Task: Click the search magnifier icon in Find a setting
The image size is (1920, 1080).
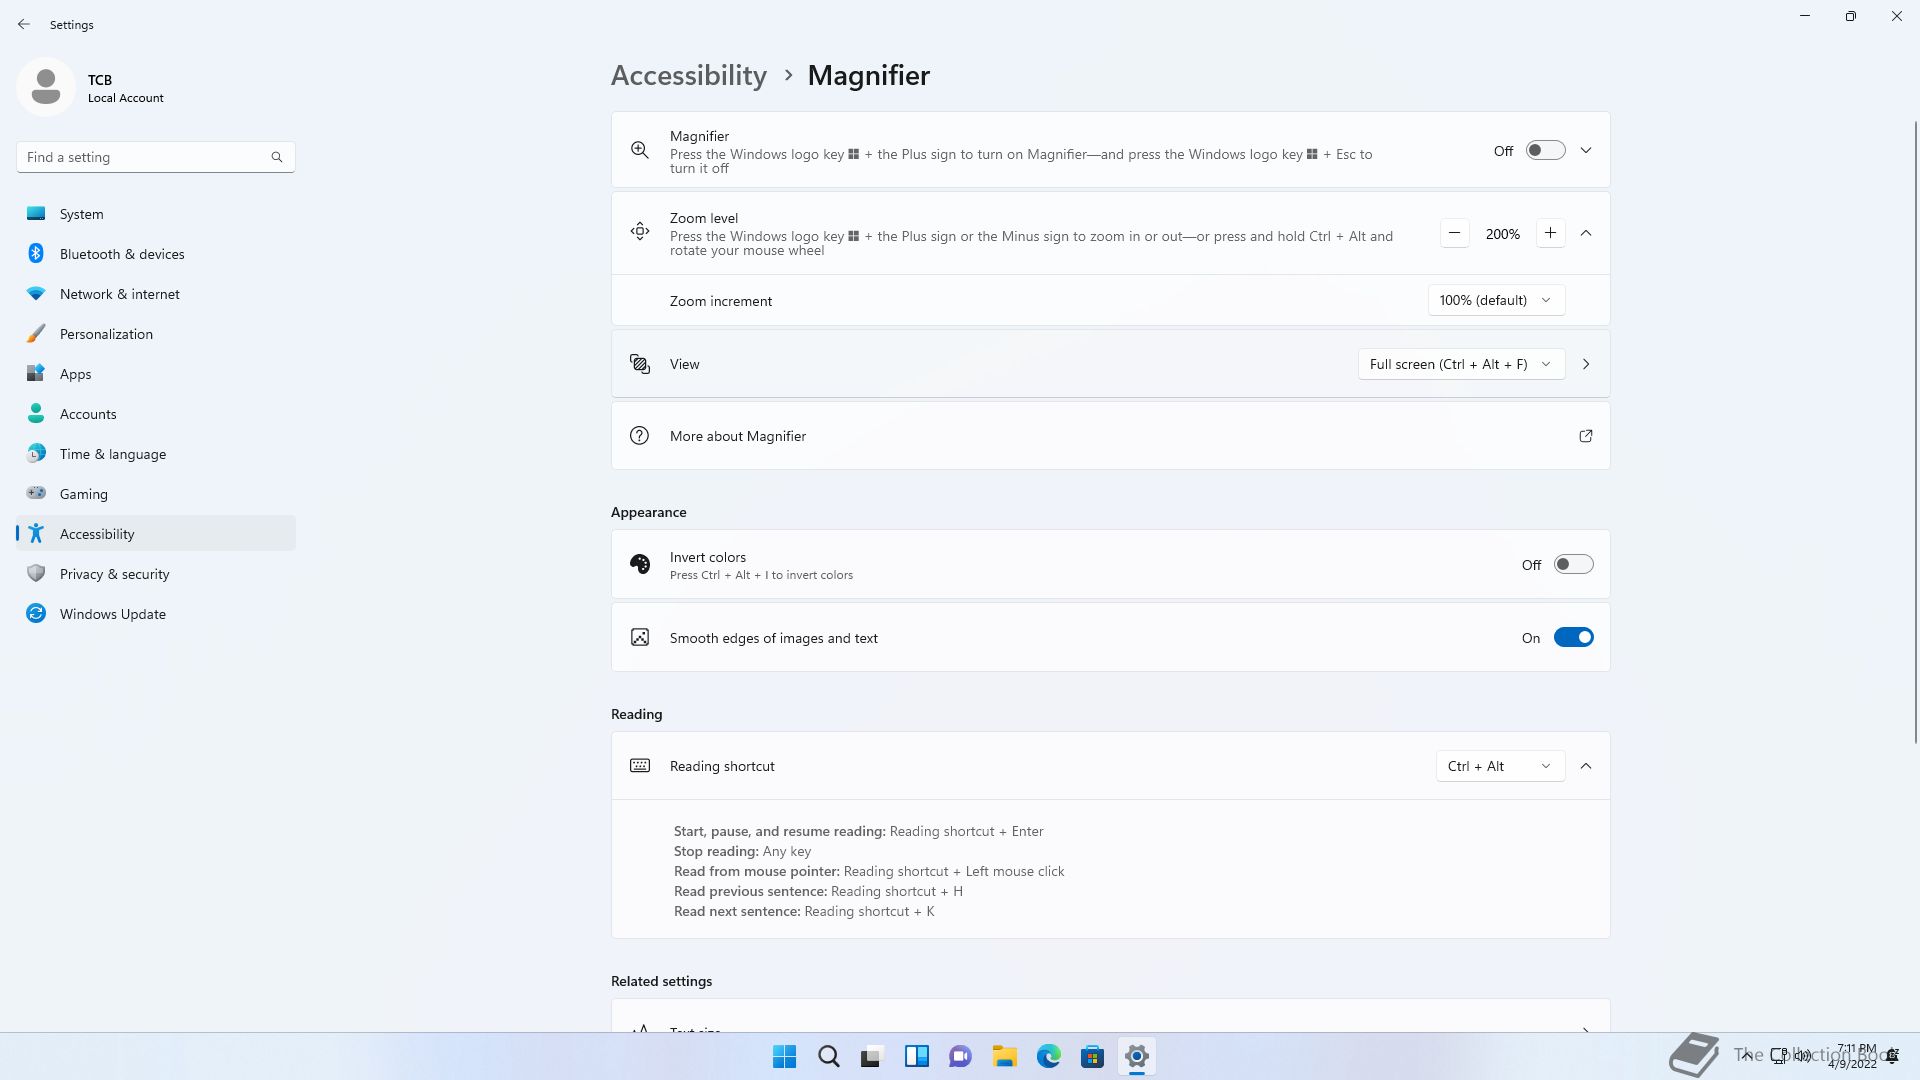Action: [277, 157]
